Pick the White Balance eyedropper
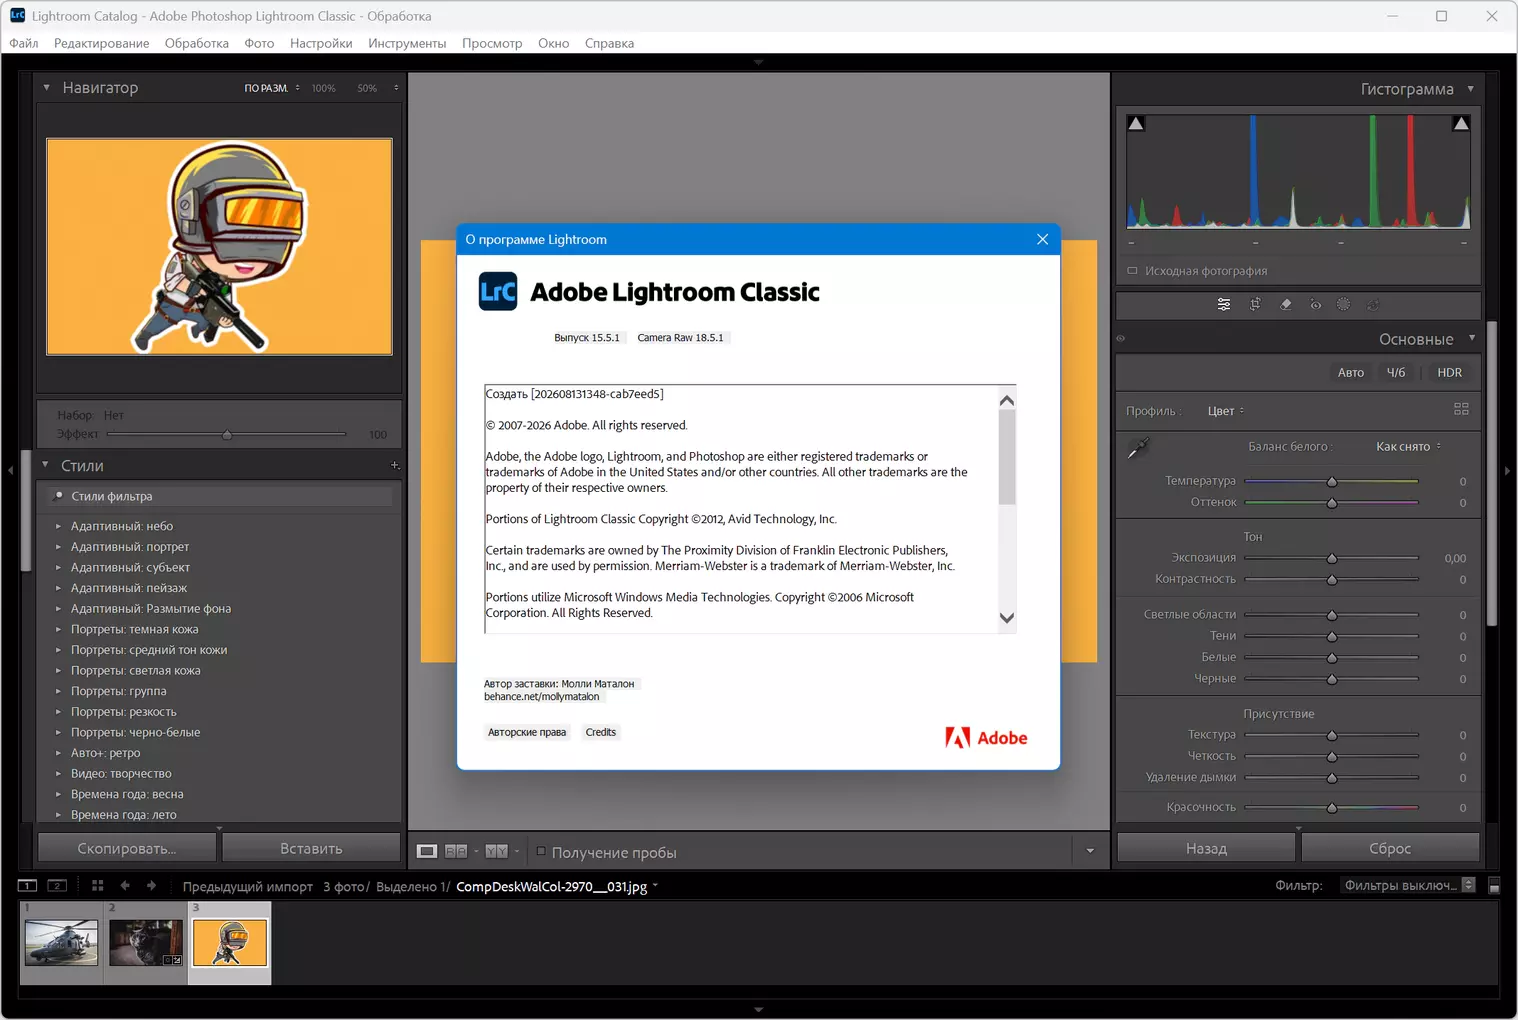 [1138, 449]
